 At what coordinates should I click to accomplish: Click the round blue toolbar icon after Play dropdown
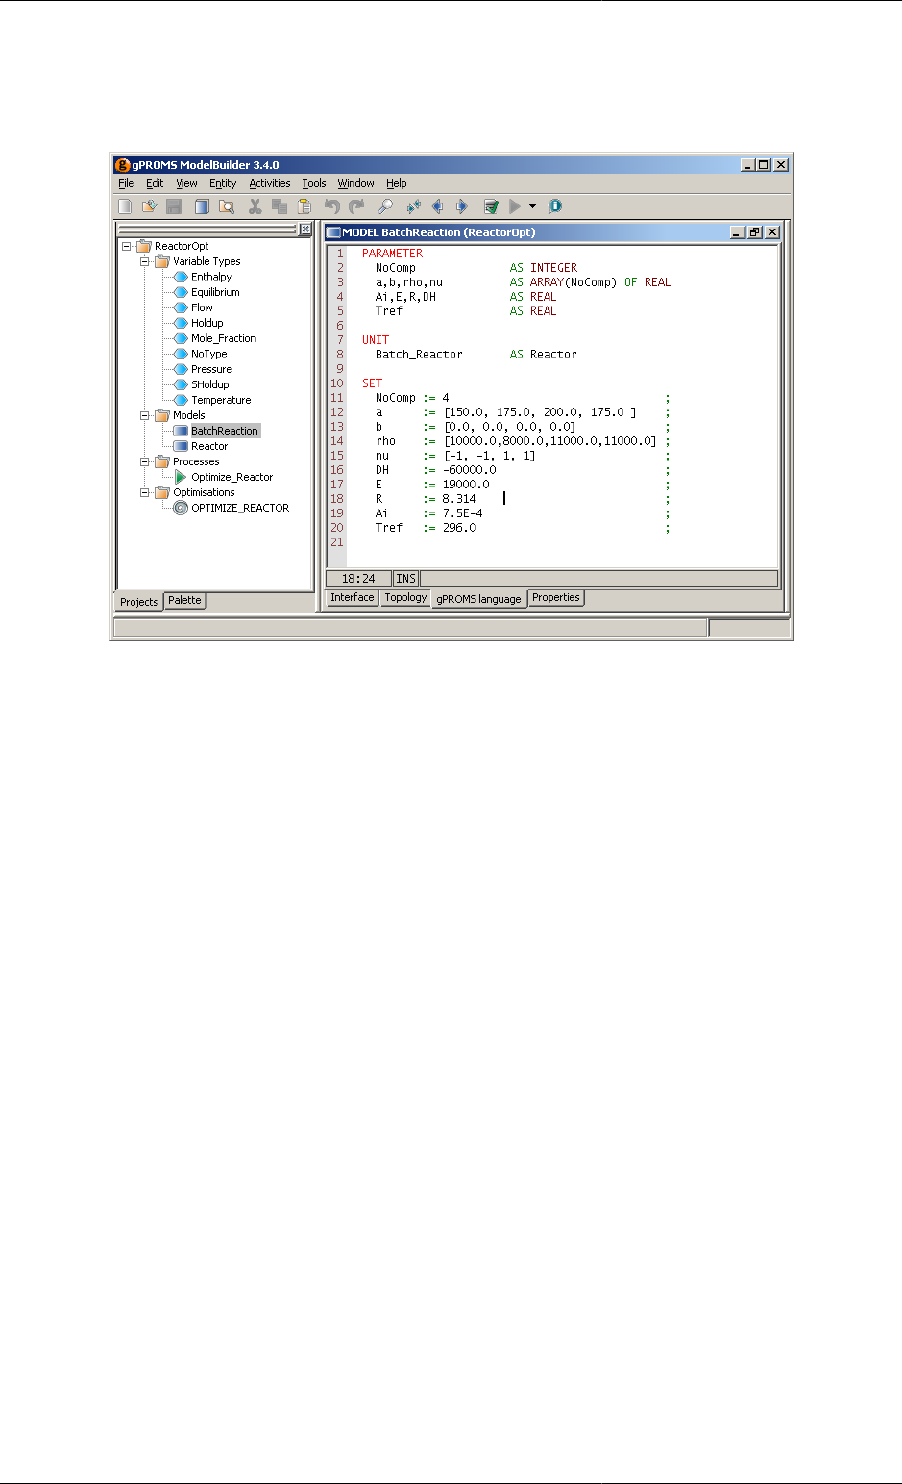(x=555, y=206)
